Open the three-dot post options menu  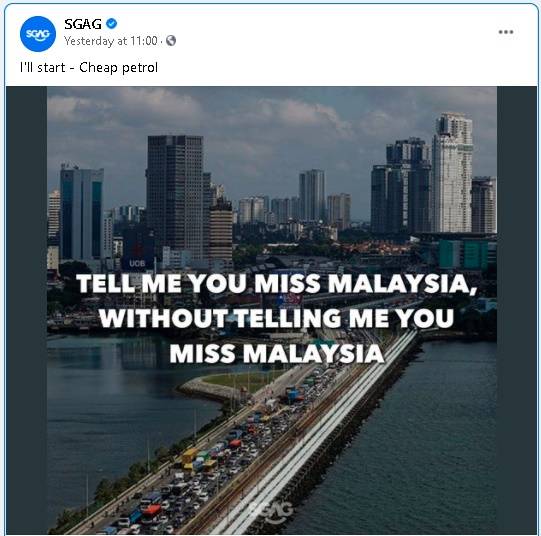506,32
